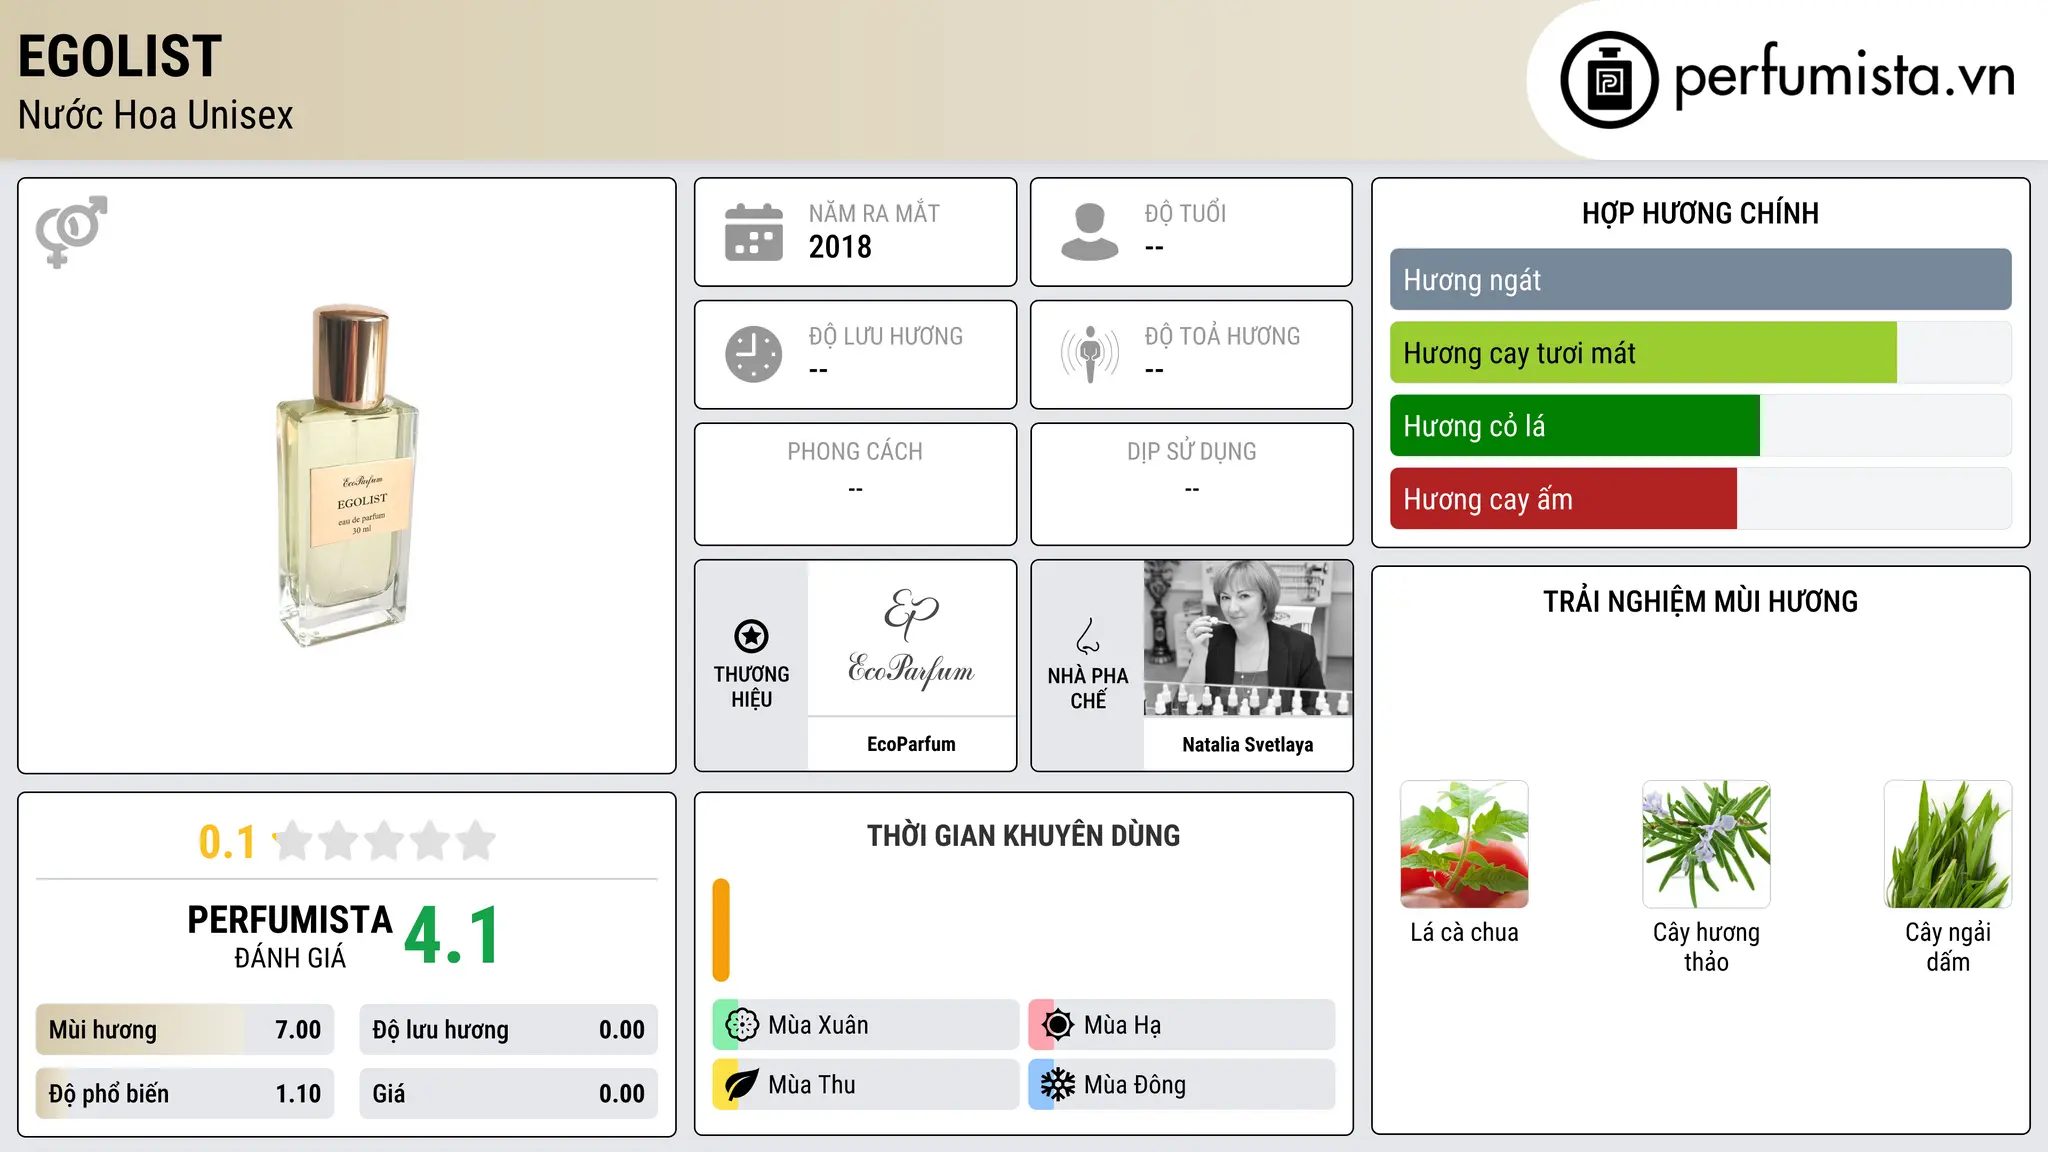
Task: Click the Hương ngát accord bar
Action: pyautogui.click(x=1700, y=280)
